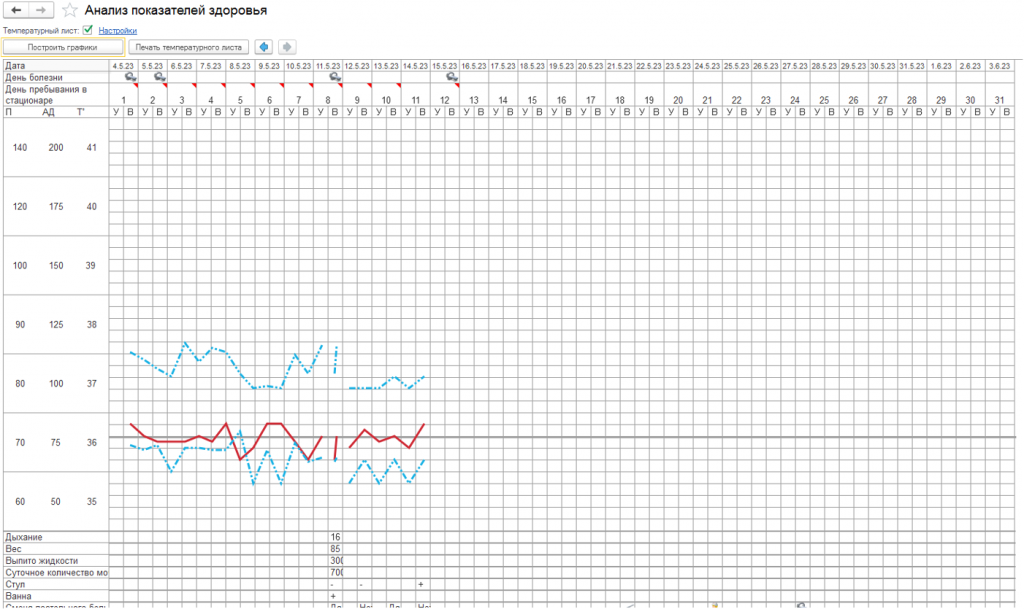Click the День пребывания в стационаре header
The image size is (1024, 609).
click(x=56, y=95)
